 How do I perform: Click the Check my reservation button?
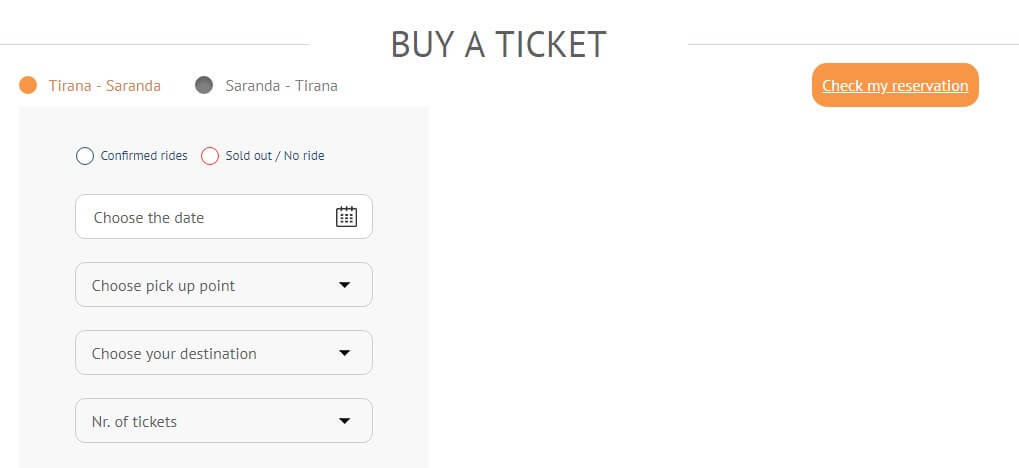(895, 85)
